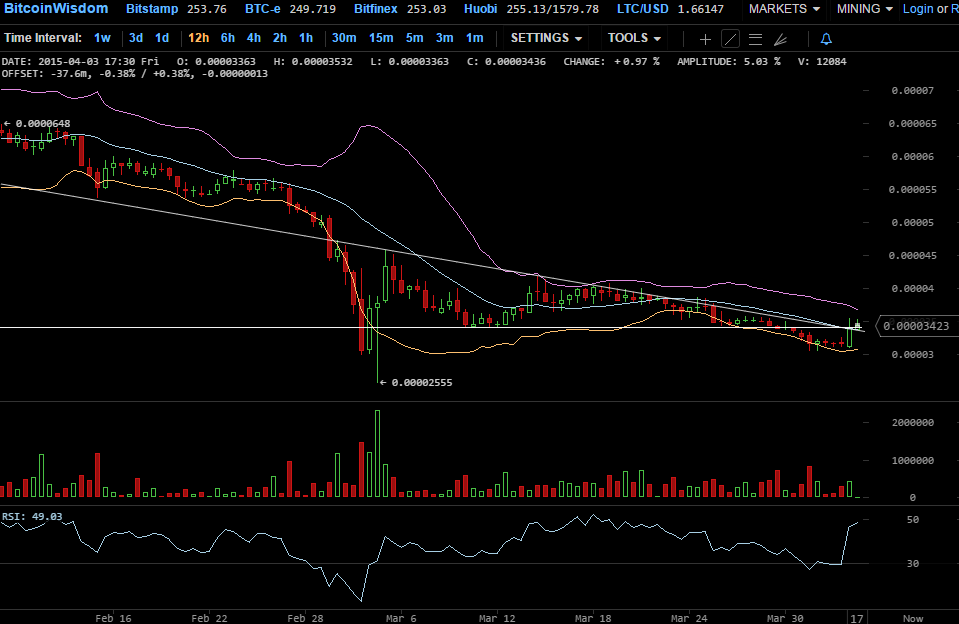Click the current price marker 0.00003423
Viewport: 959px width, 624px height.
(915, 326)
